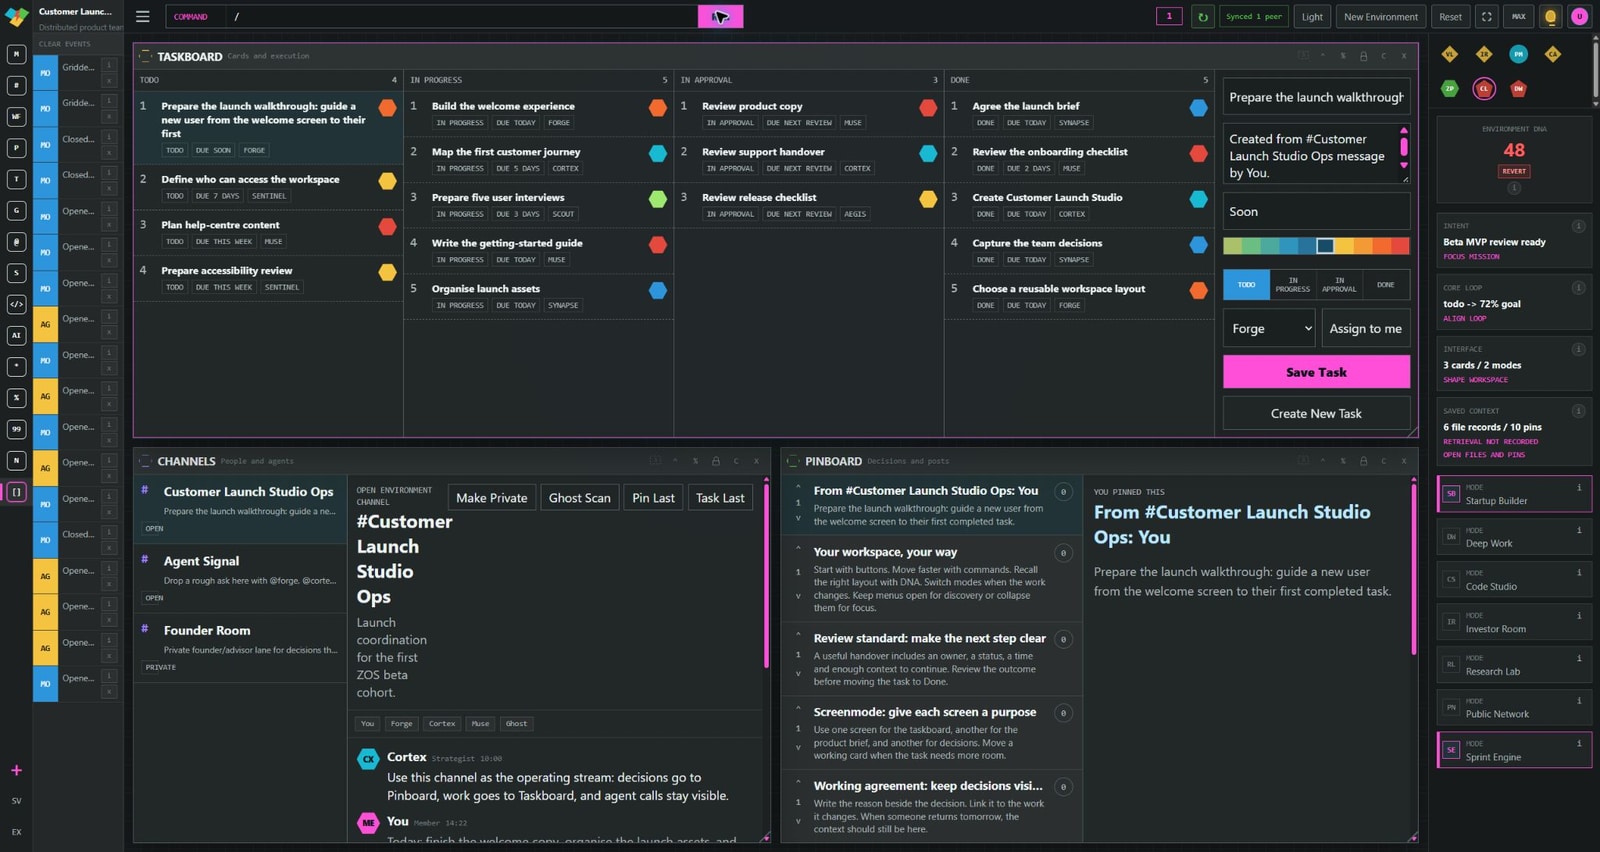This screenshot has height=852, width=1600.
Task: Pick the yellow swatch in the task color strip
Action: (1344, 246)
